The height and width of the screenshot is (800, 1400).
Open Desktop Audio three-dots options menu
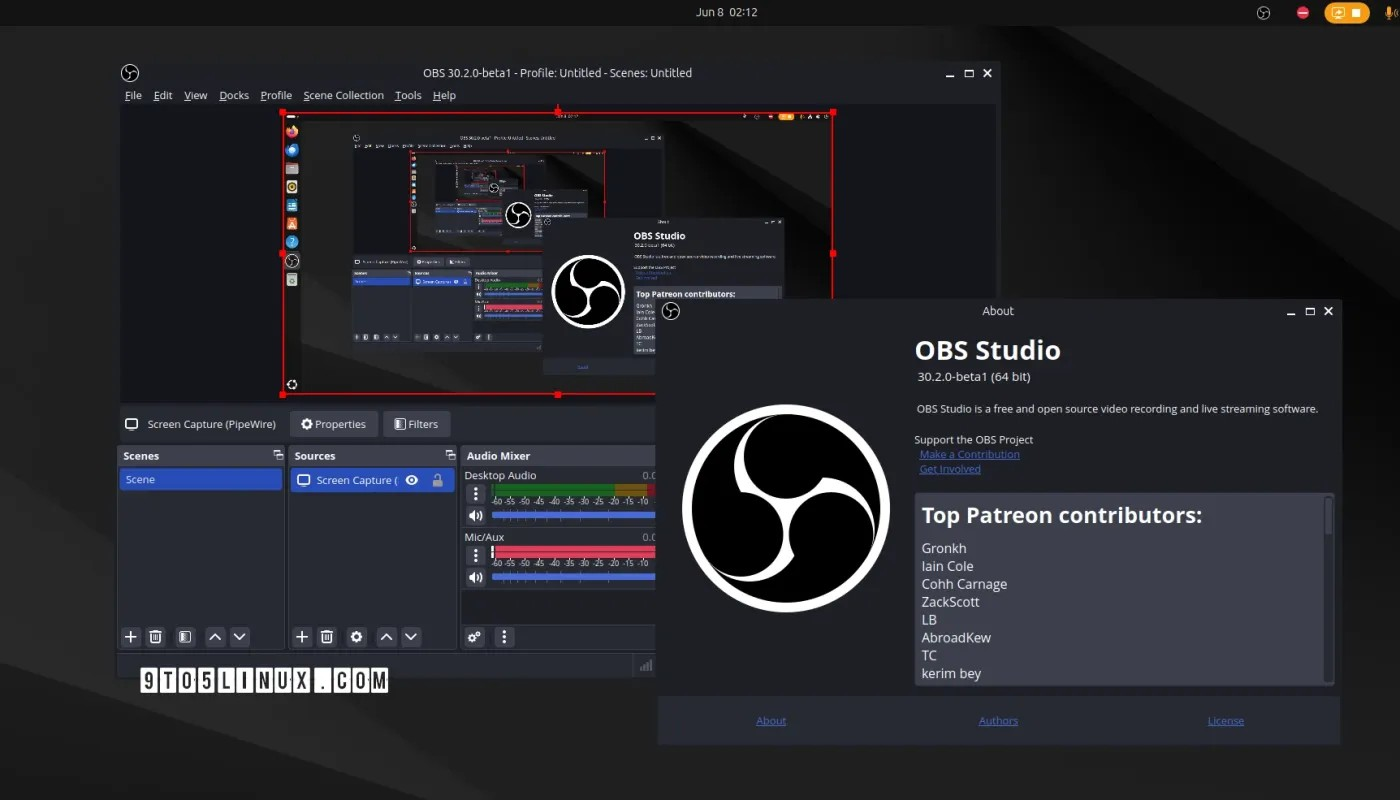tap(476, 494)
